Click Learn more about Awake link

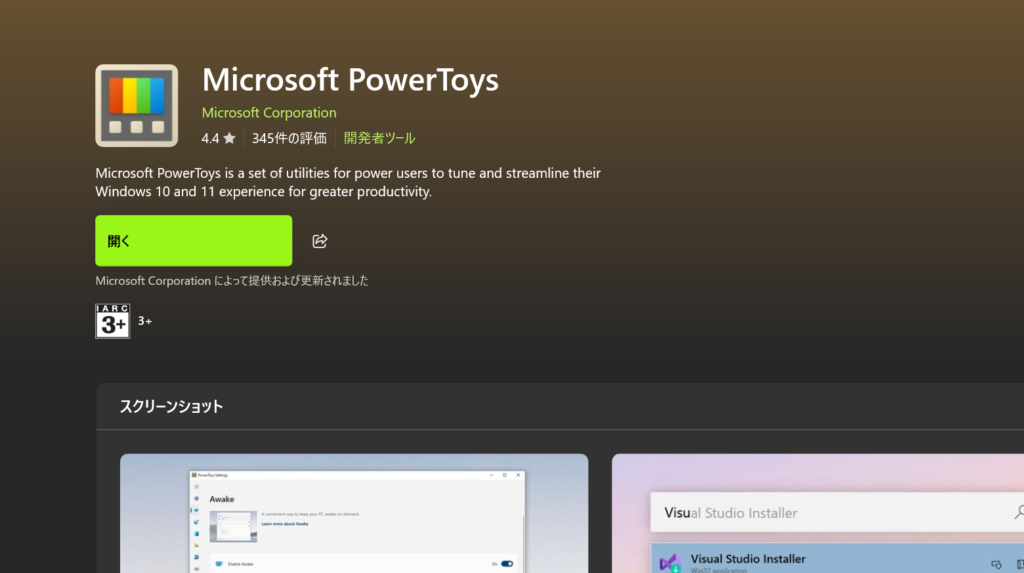[x=285, y=524]
